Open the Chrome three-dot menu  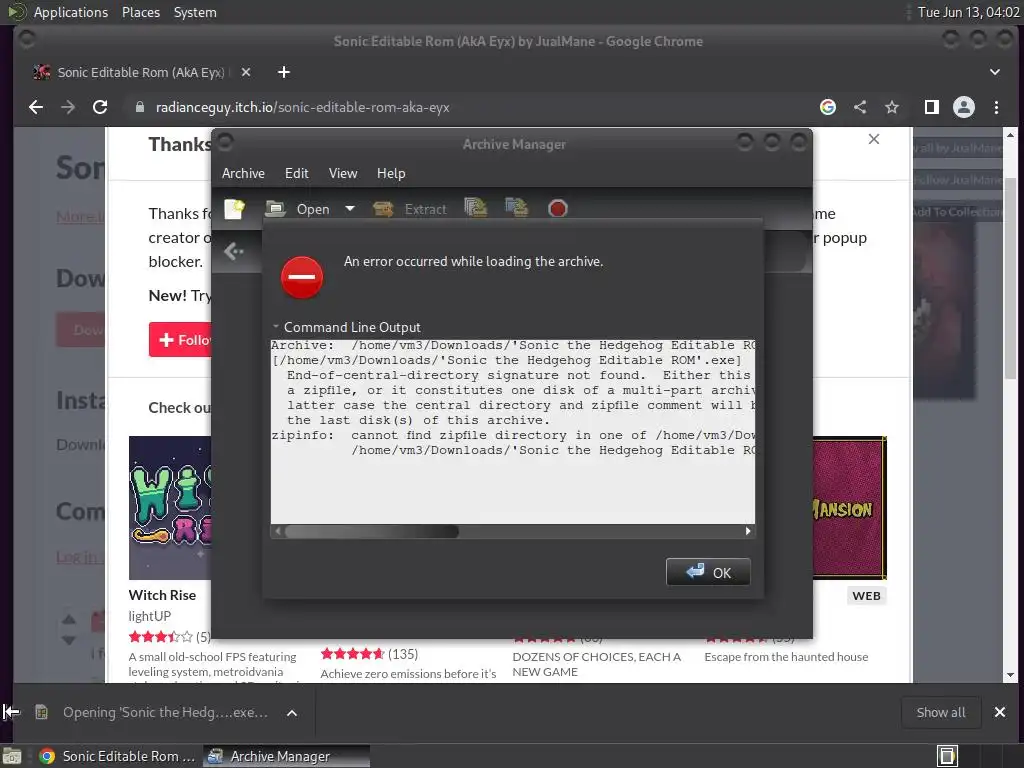(997, 107)
